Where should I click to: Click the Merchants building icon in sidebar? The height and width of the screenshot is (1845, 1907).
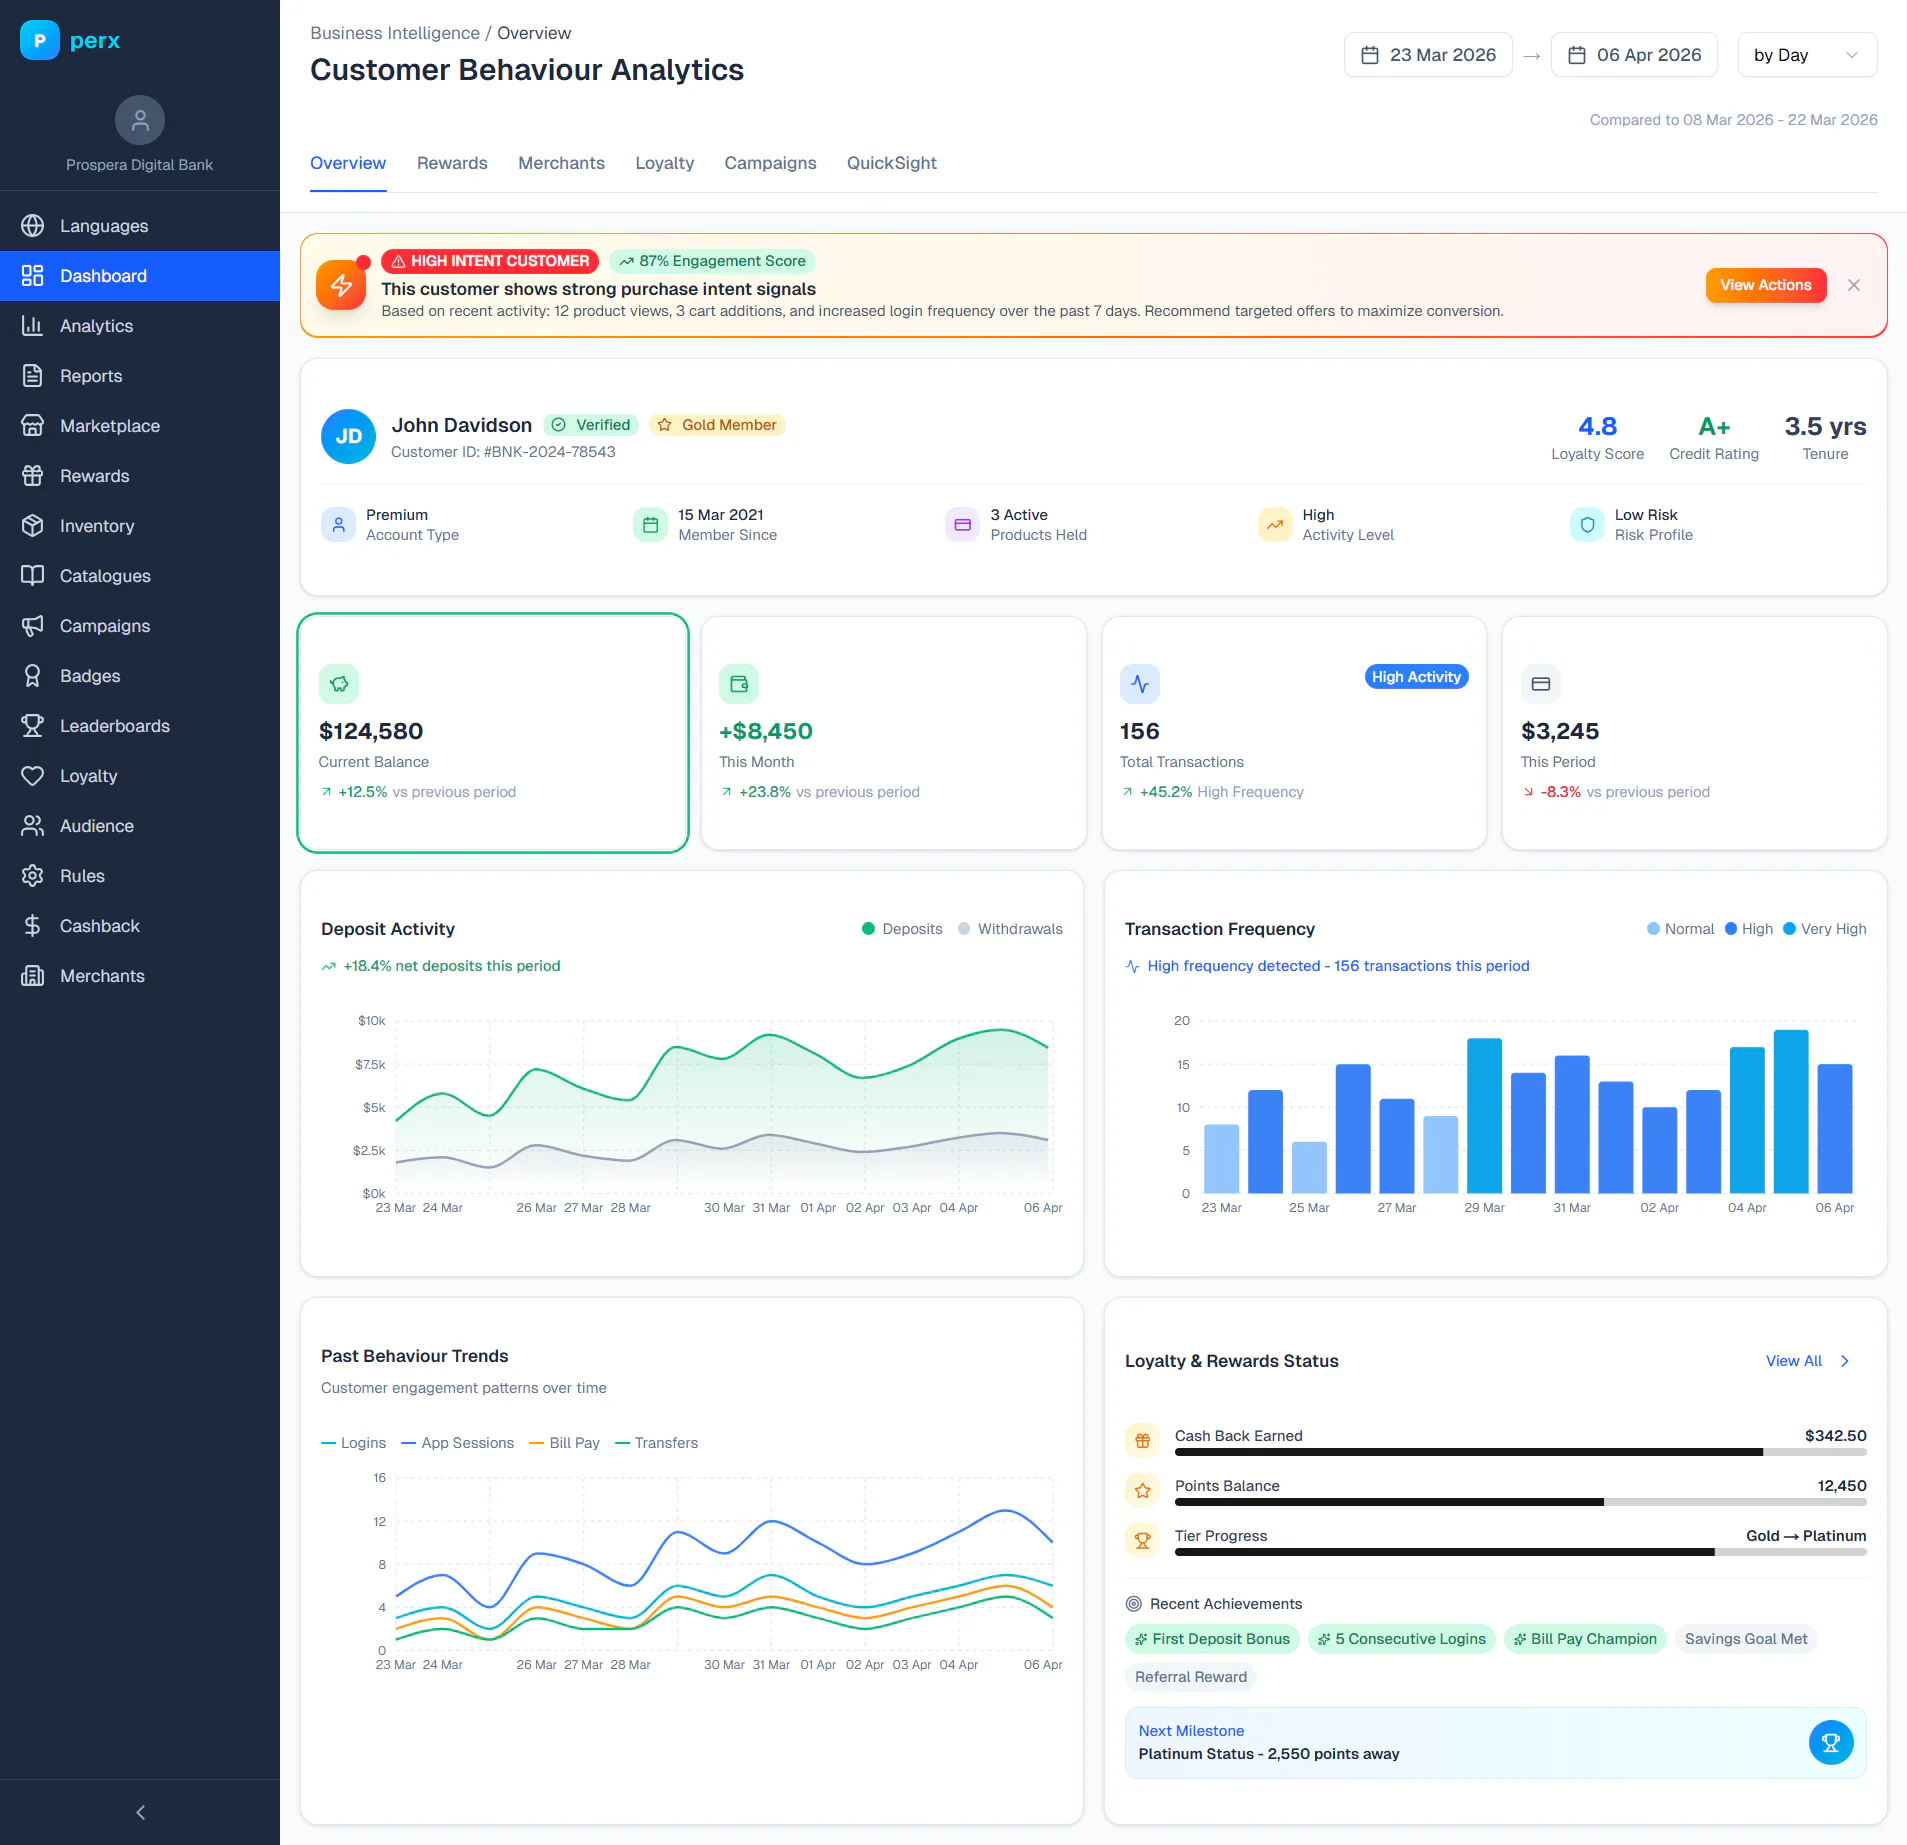(33, 976)
